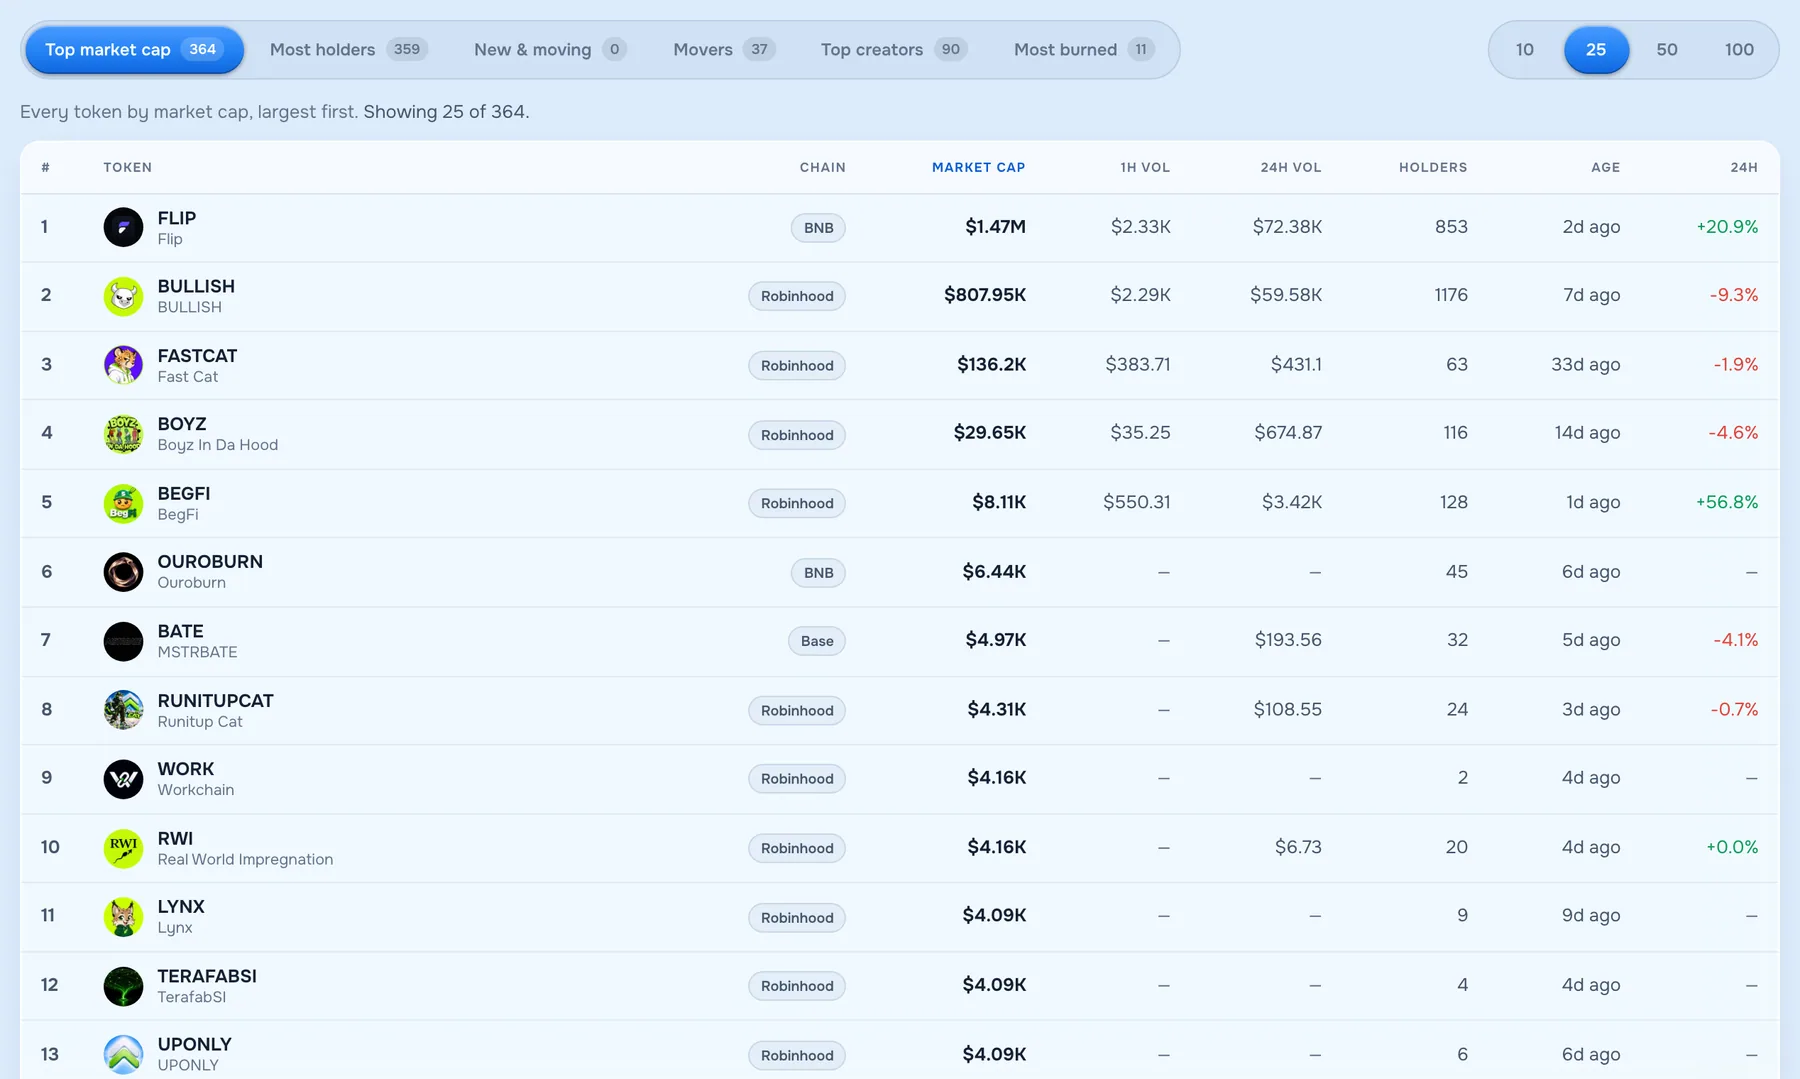
Task: Click the RWI green token icon
Action: (123, 848)
